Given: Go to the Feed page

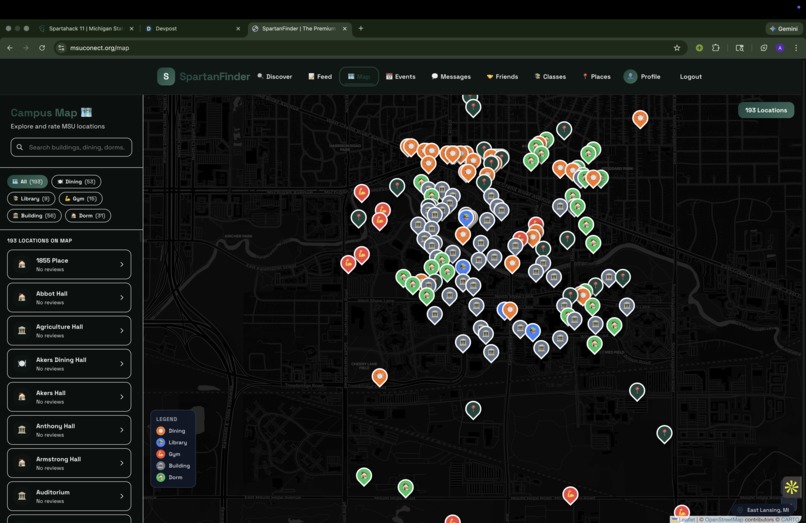Looking at the screenshot, I should (320, 77).
